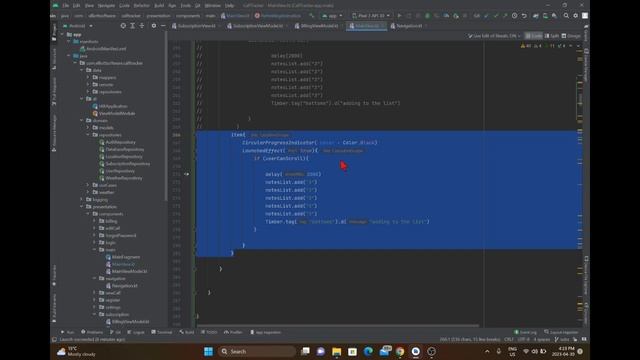The image size is (640, 360).
Task: Open the Edit menu
Action: pos(76,6)
